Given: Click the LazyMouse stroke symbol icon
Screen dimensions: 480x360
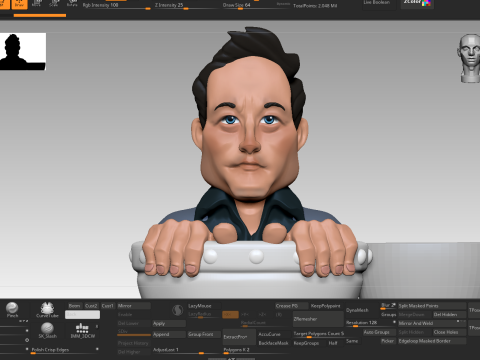Looking at the screenshot, I should (177, 310).
